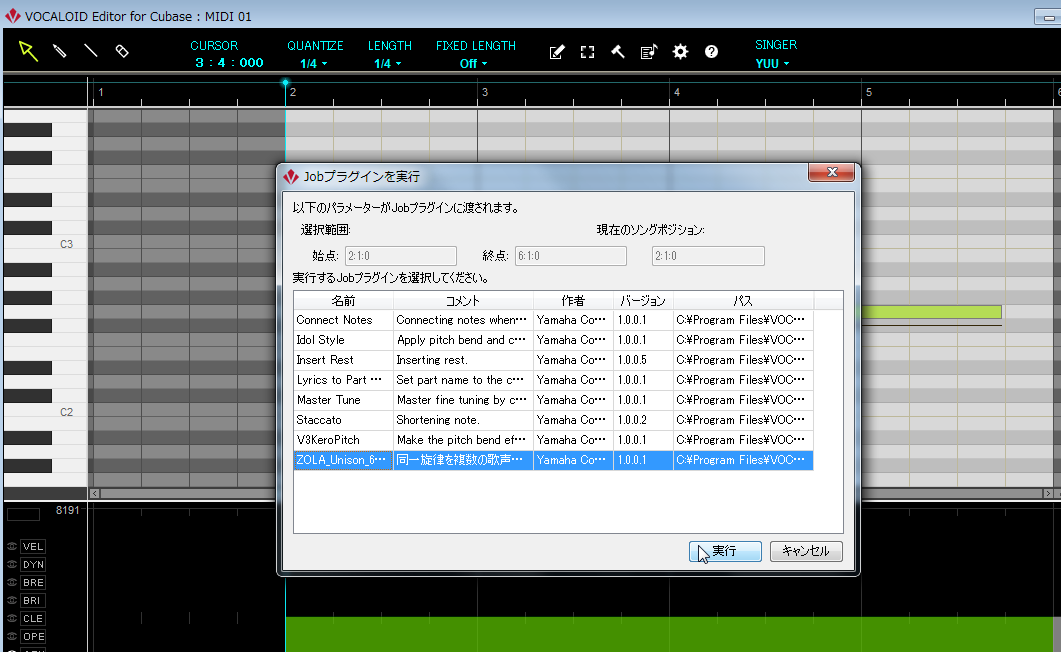Click measure 5 on the ruler
Image resolution: width=1061 pixels, height=652 pixels.
(x=869, y=93)
